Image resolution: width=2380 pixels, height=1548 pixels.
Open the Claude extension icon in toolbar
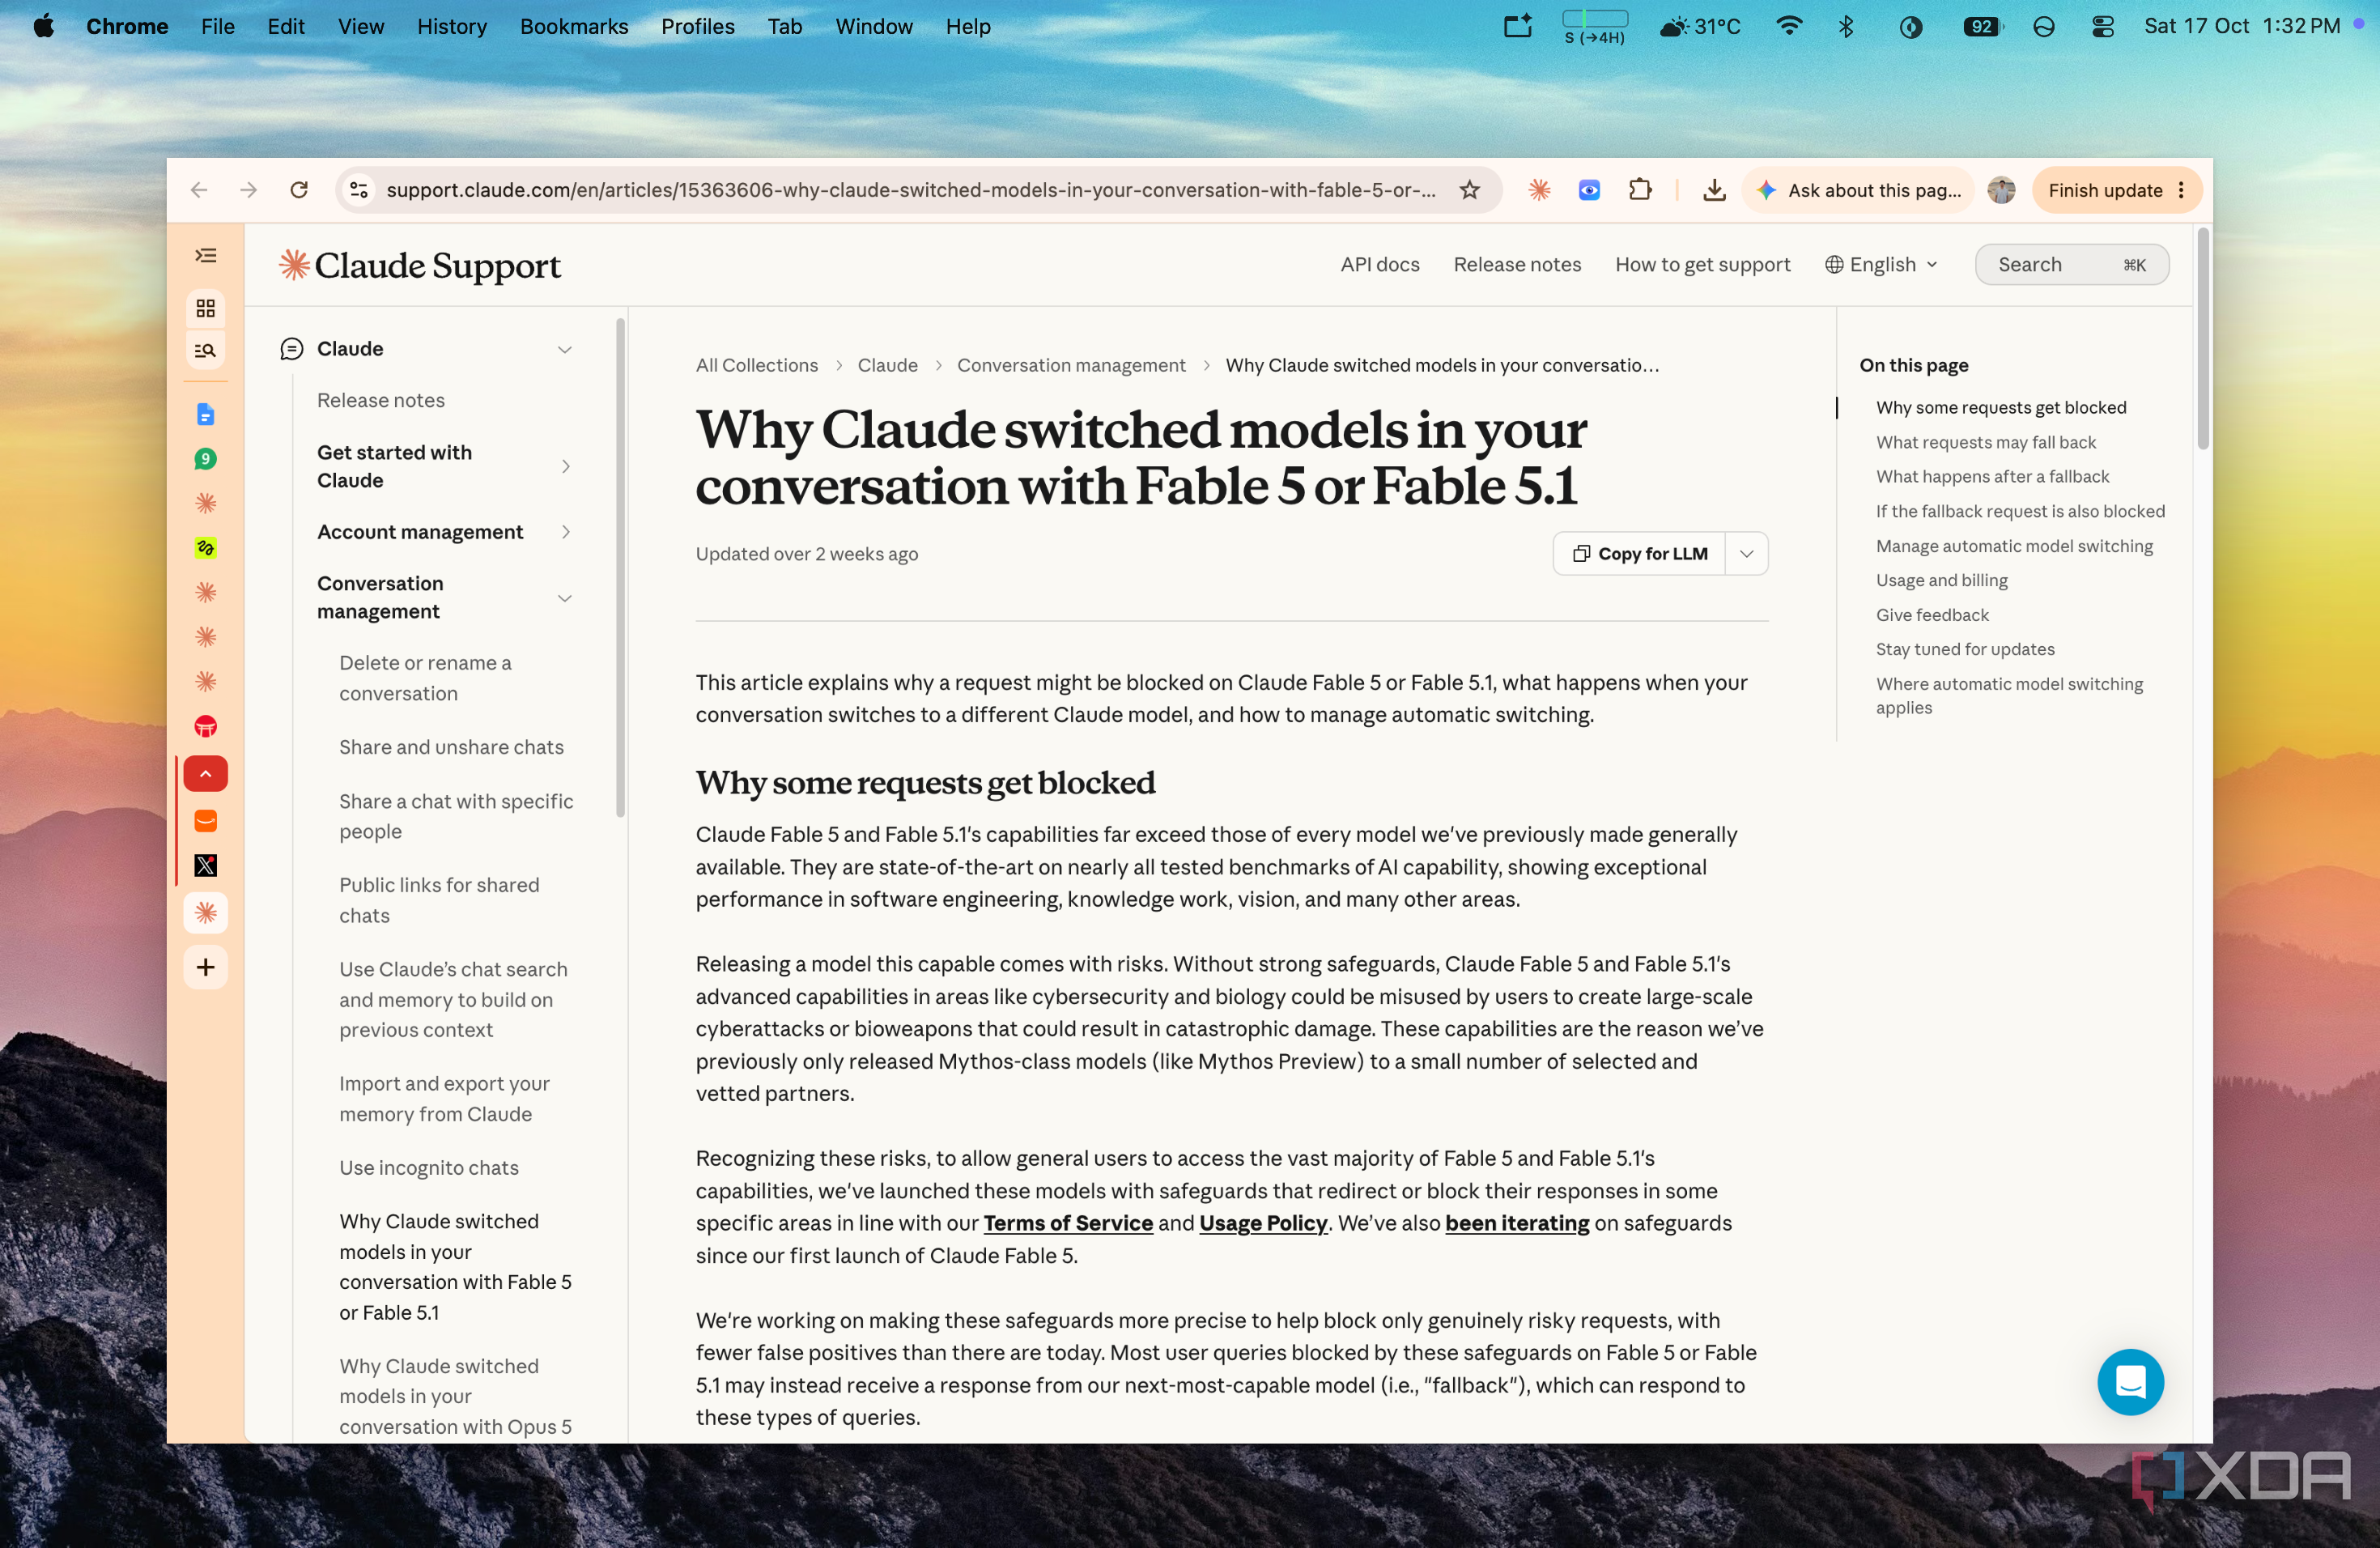1538,190
